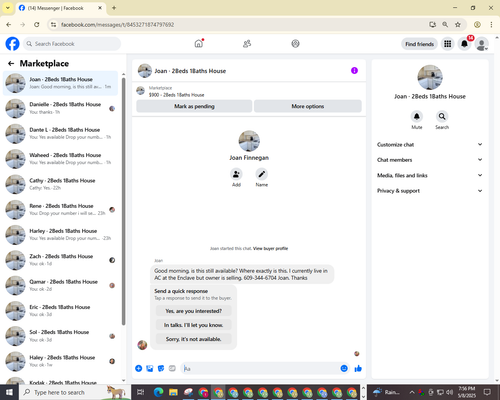The width and height of the screenshot is (500, 400).
Task: Send quick response In talks, I'll let you know
Action: click(194, 325)
